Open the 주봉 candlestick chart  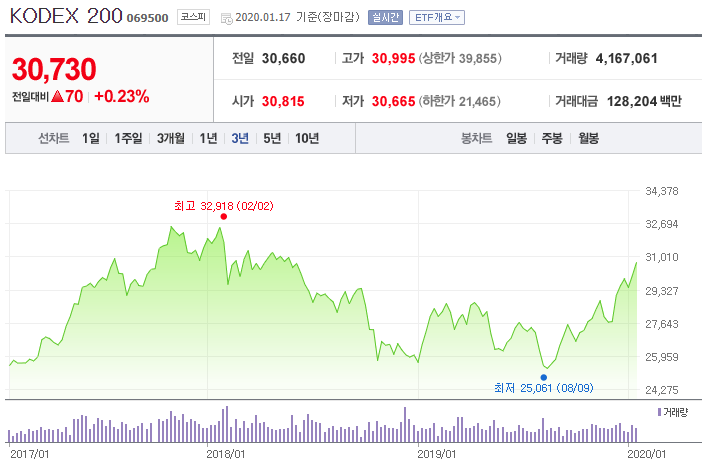click(x=552, y=138)
